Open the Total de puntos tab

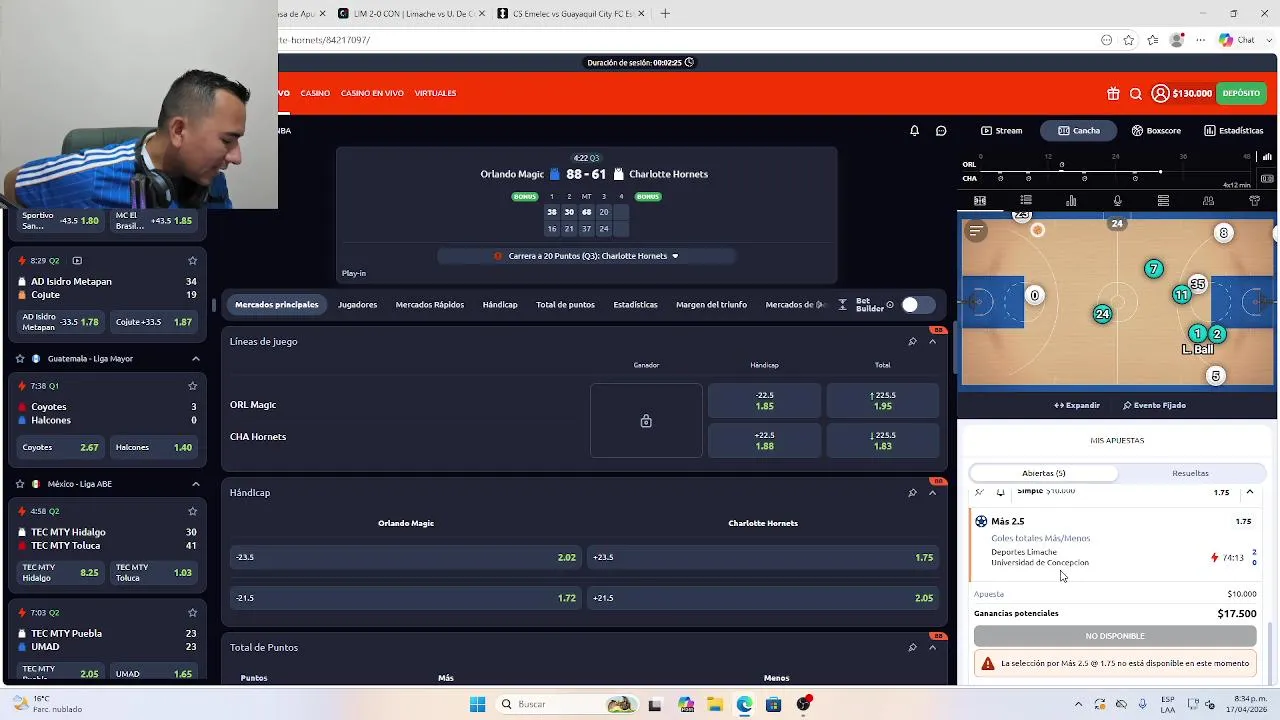point(565,305)
